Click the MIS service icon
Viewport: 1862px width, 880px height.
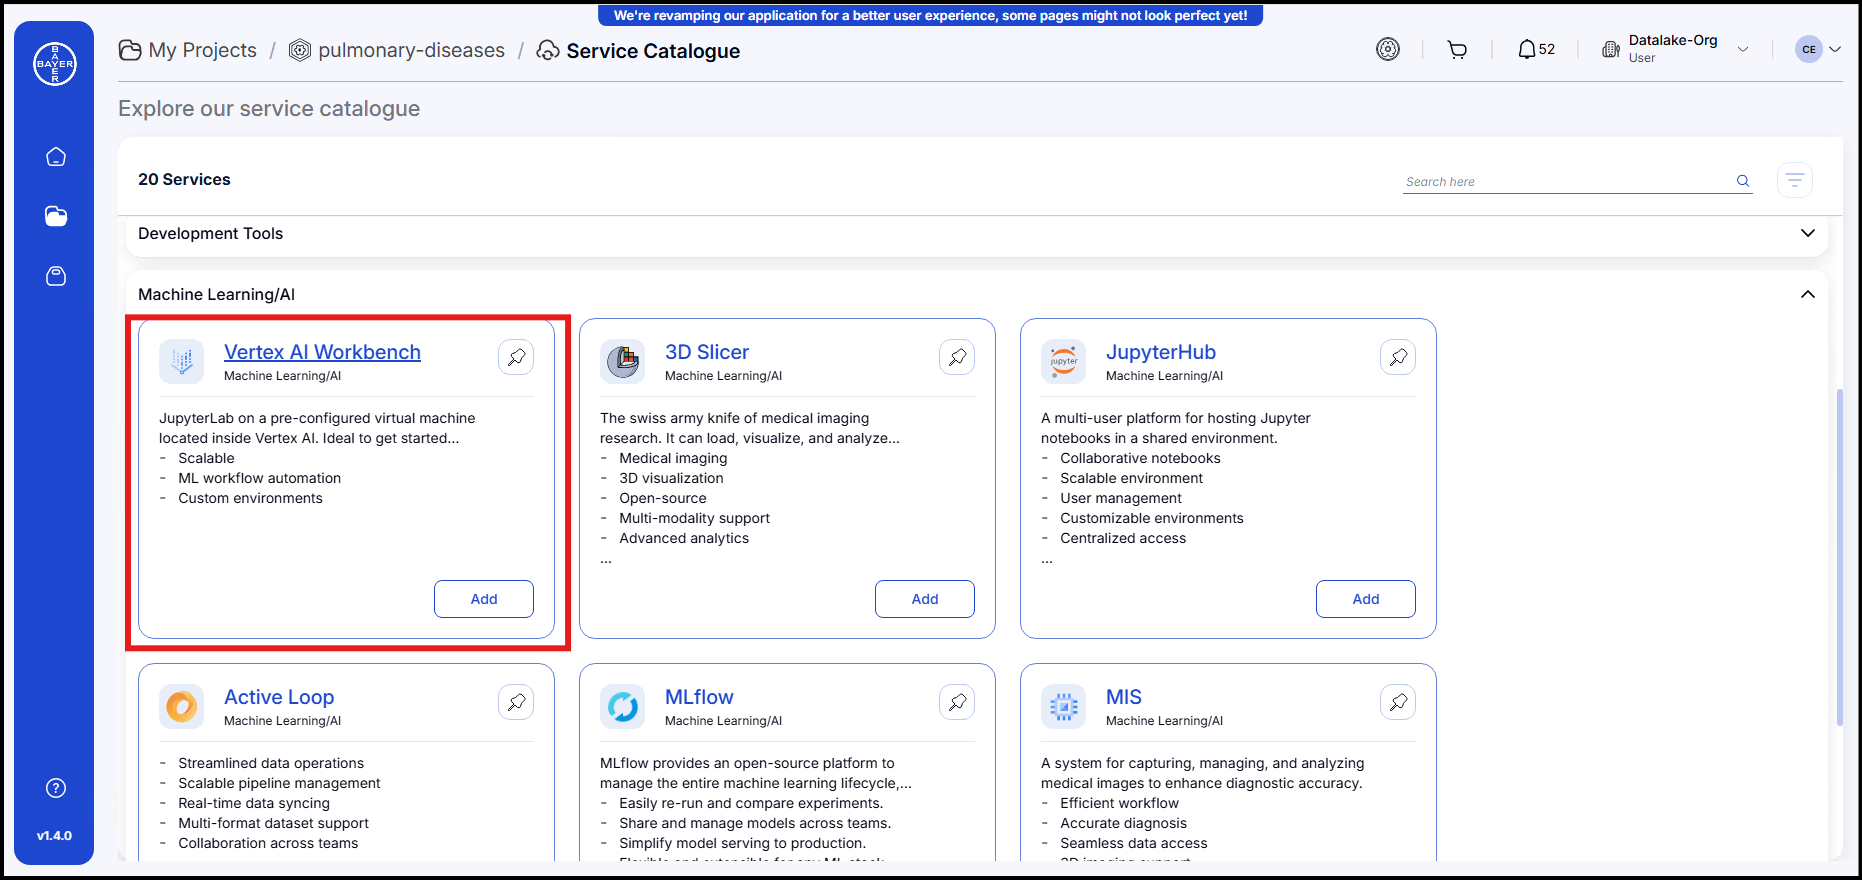(1064, 706)
